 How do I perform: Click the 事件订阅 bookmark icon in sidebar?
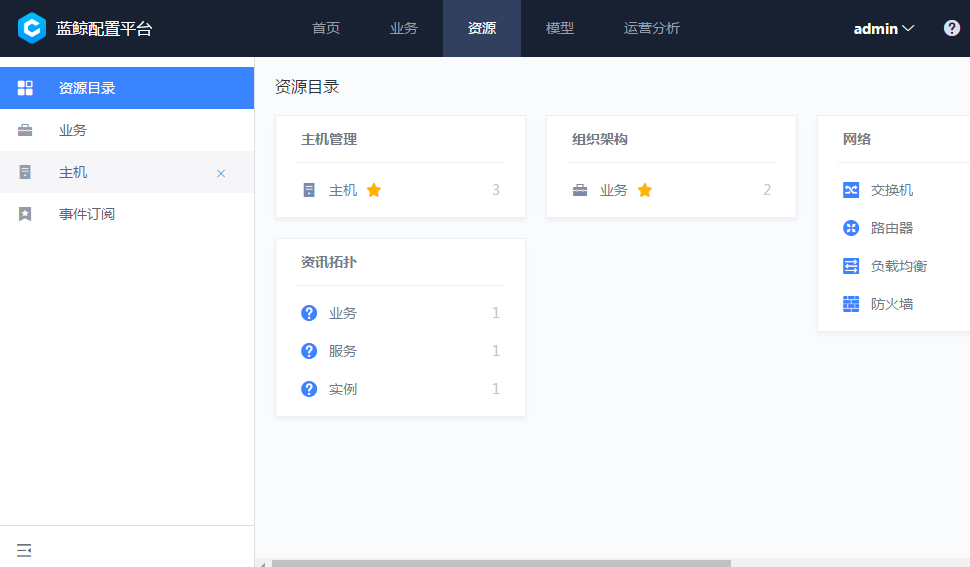click(x=25, y=214)
